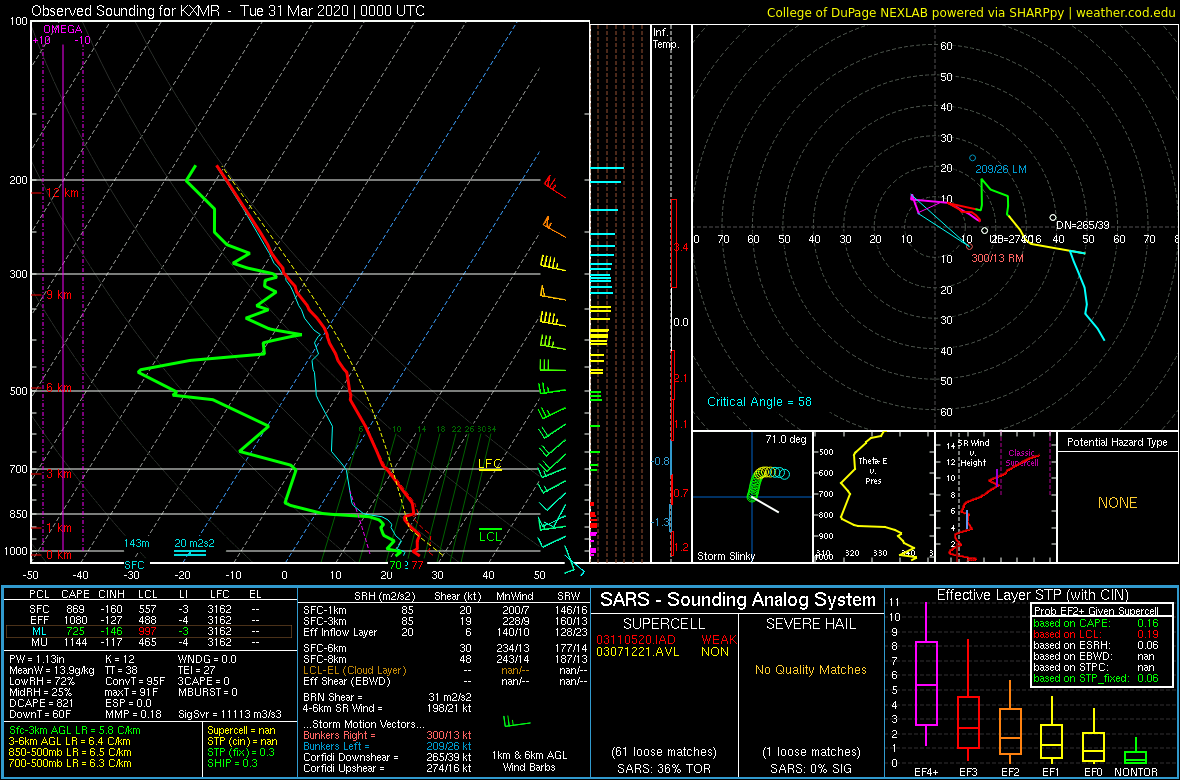Screen dimensions: 1180x780
Task: Click '700-500mb LR = 6.3 C/km'
Action: click(x=70, y=763)
